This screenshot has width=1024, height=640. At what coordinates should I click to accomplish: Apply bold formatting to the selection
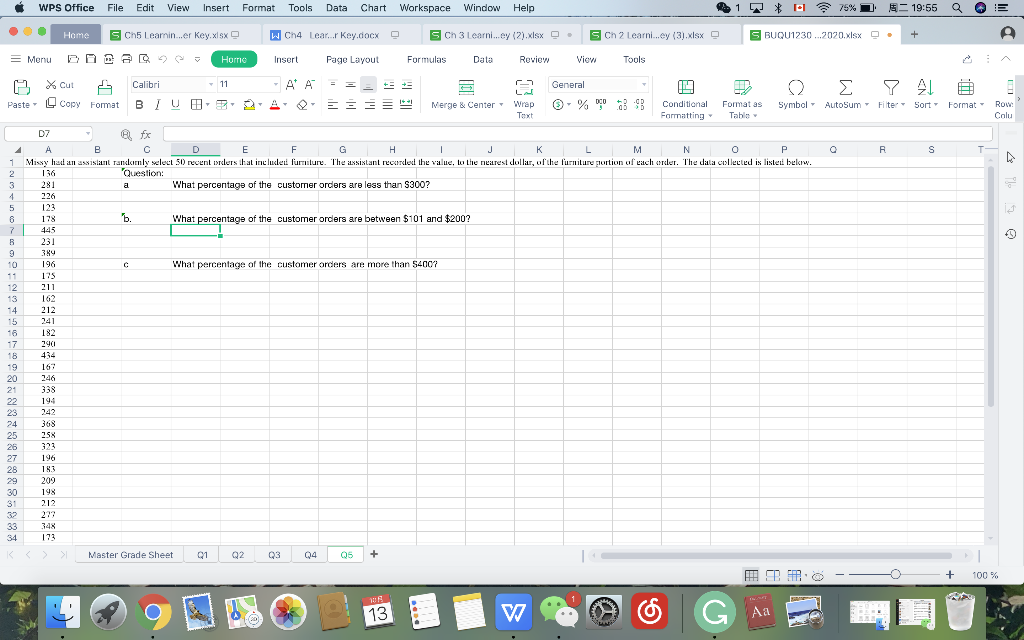click(140, 104)
